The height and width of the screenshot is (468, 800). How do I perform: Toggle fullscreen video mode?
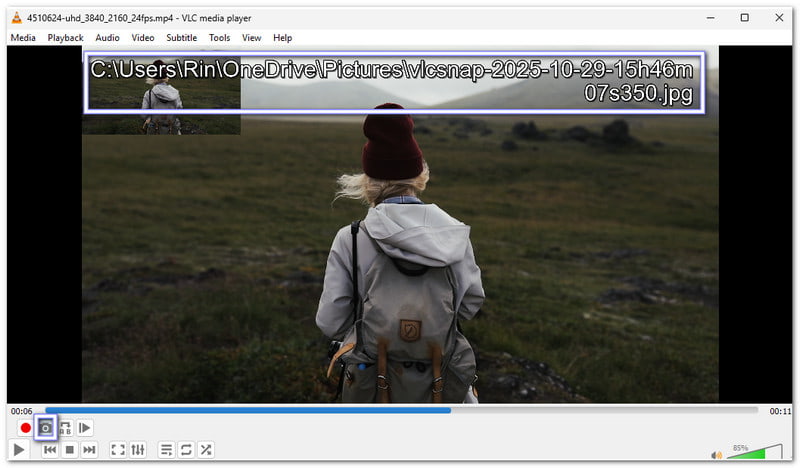118,450
